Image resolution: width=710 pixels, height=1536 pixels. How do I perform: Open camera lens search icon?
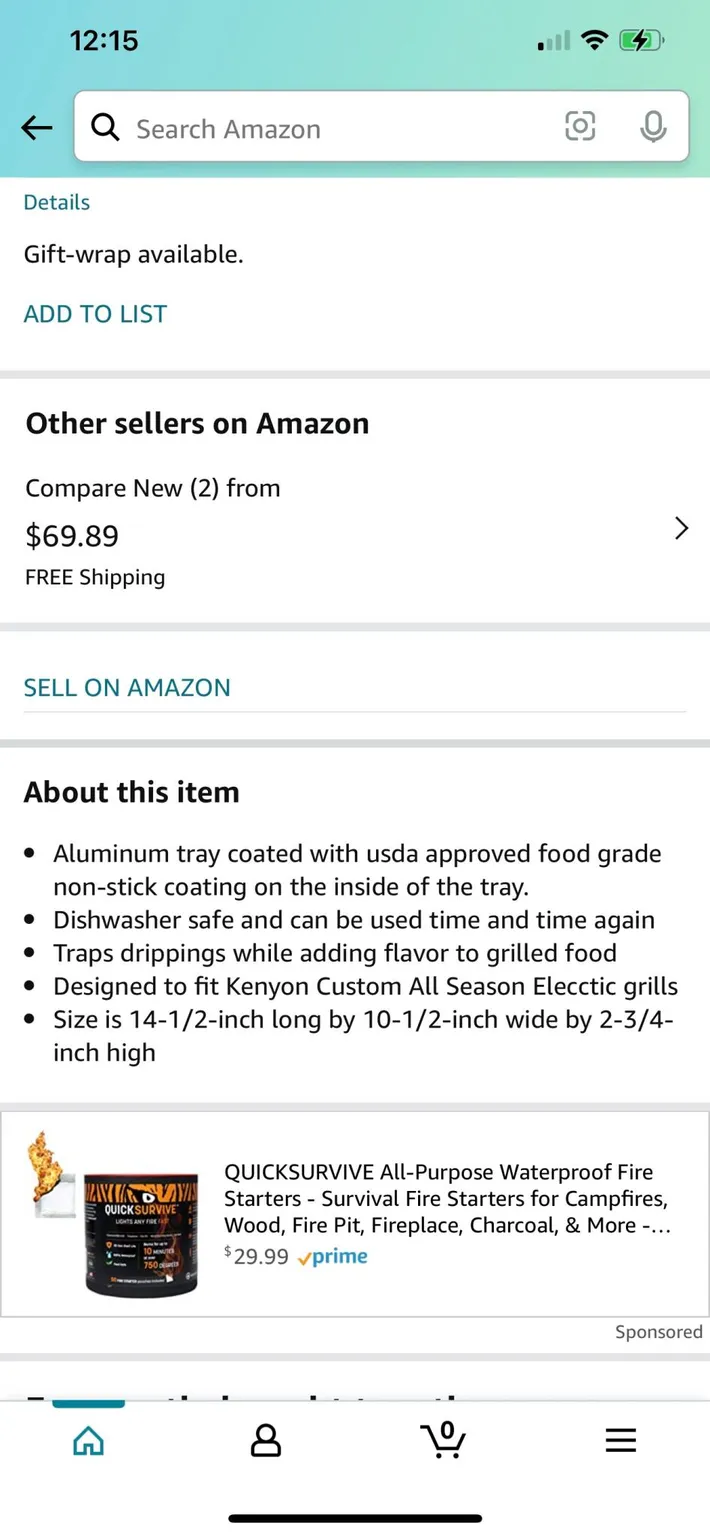click(x=580, y=126)
